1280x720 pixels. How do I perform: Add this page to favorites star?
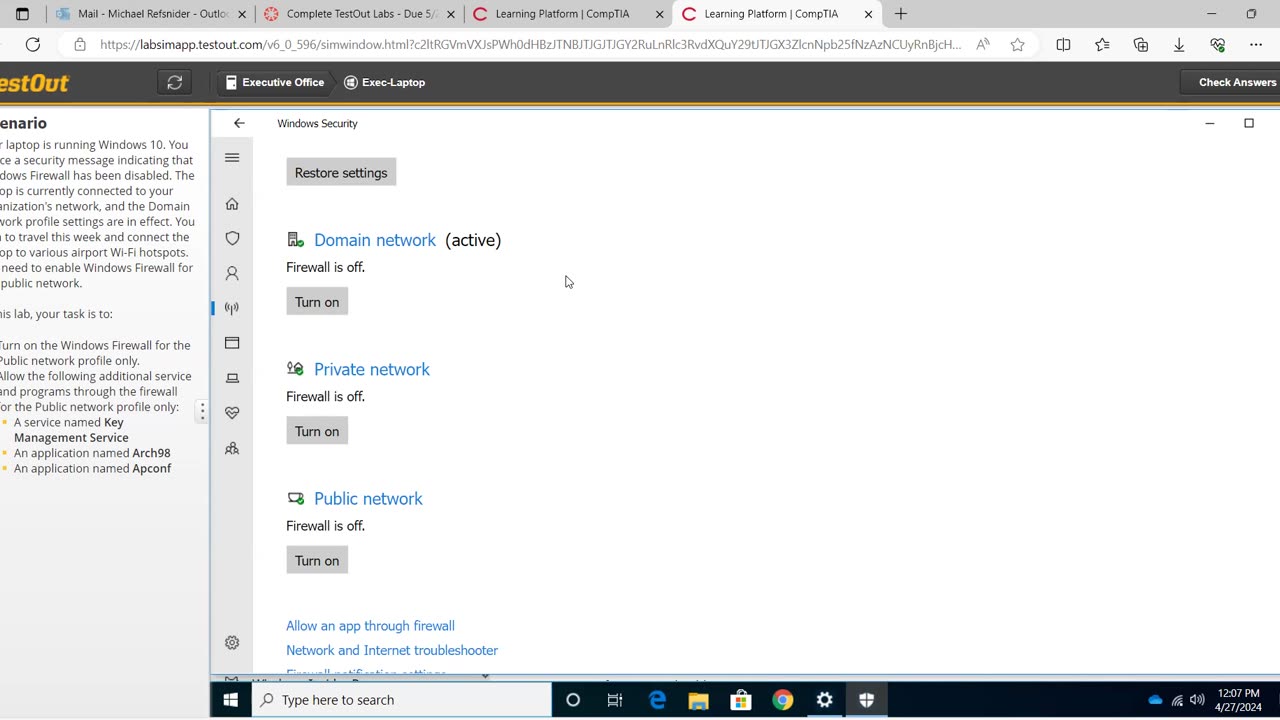[1017, 45]
